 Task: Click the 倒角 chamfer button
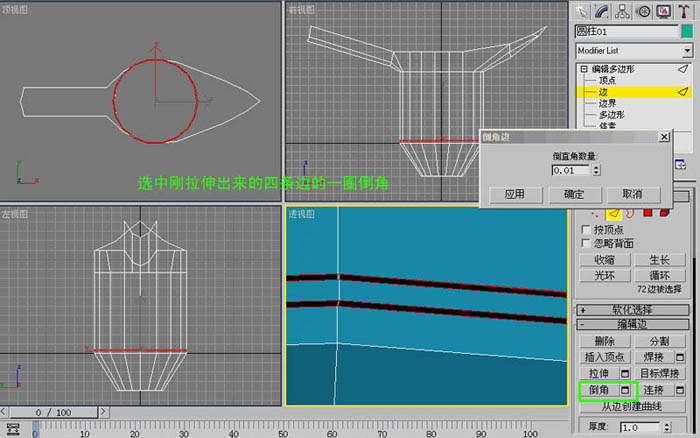(x=599, y=390)
